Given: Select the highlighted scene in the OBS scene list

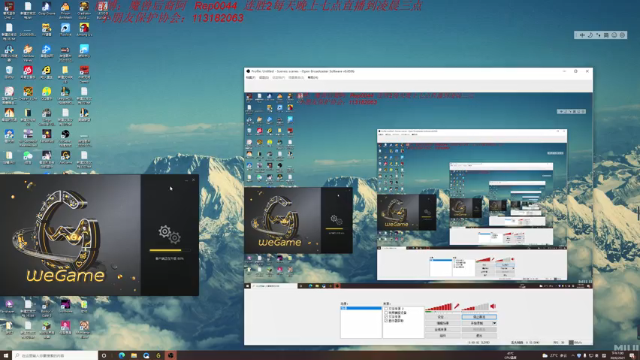Looking at the screenshot, I should 361,308.
